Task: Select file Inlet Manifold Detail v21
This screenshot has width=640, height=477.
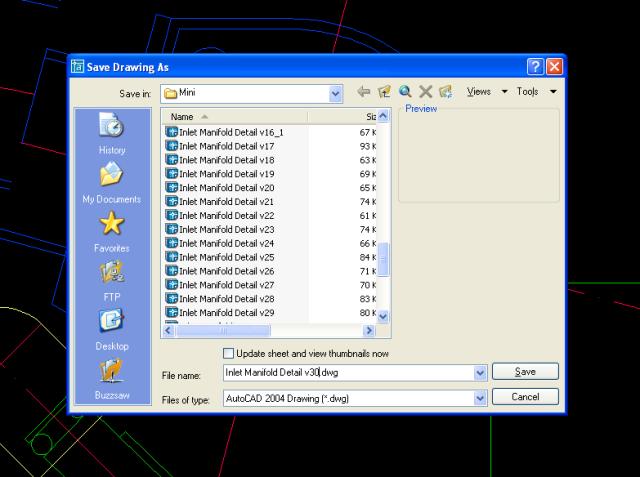Action: (x=226, y=201)
